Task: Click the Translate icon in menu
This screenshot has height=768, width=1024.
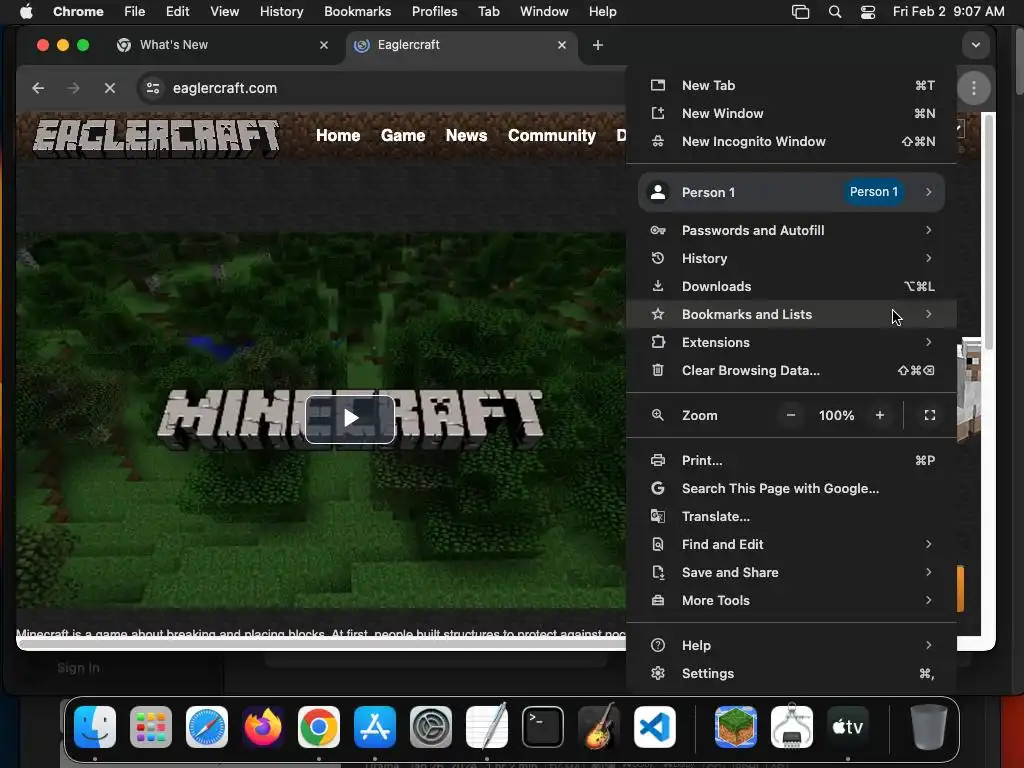Action: (x=658, y=517)
